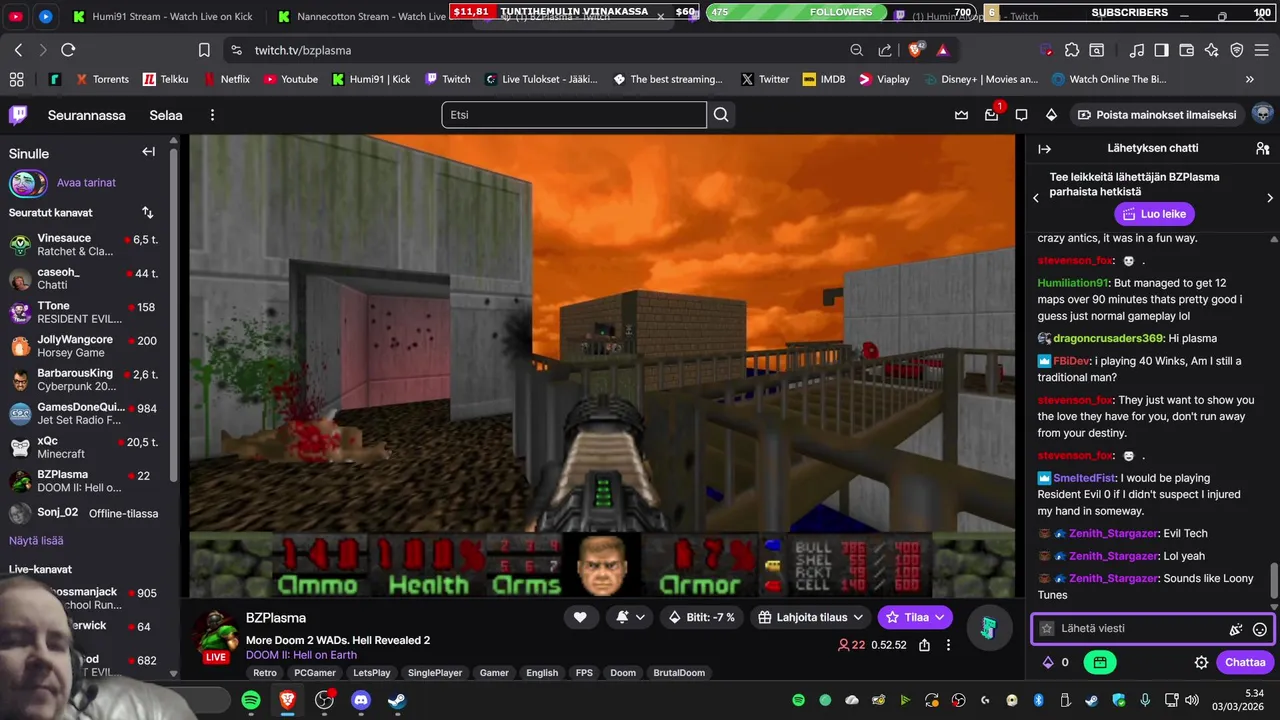Switch to the Nannecotton Stream Kick tab
Viewport: 1280px width, 720px height.
click(361, 17)
